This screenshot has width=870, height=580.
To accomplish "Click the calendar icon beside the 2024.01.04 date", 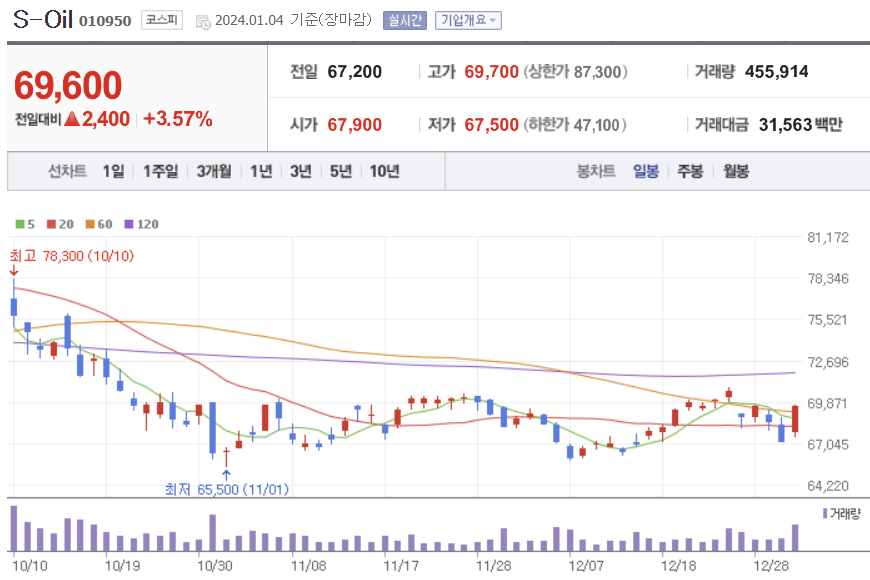I will [204, 18].
